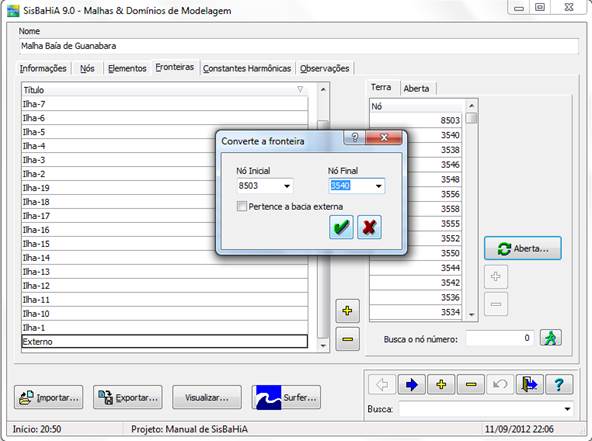
Task: Confirm conversion with green checkmark button
Action: (341, 227)
